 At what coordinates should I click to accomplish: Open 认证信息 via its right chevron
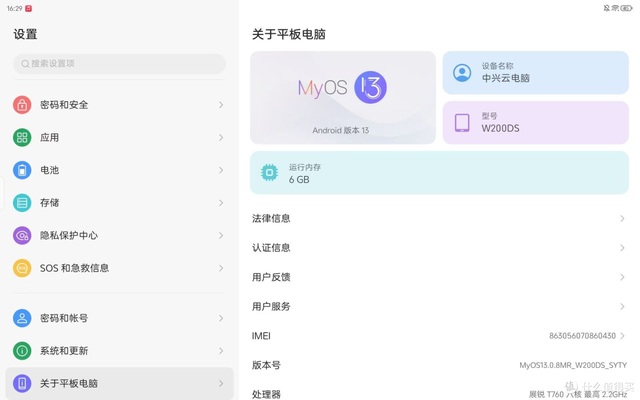click(x=622, y=248)
